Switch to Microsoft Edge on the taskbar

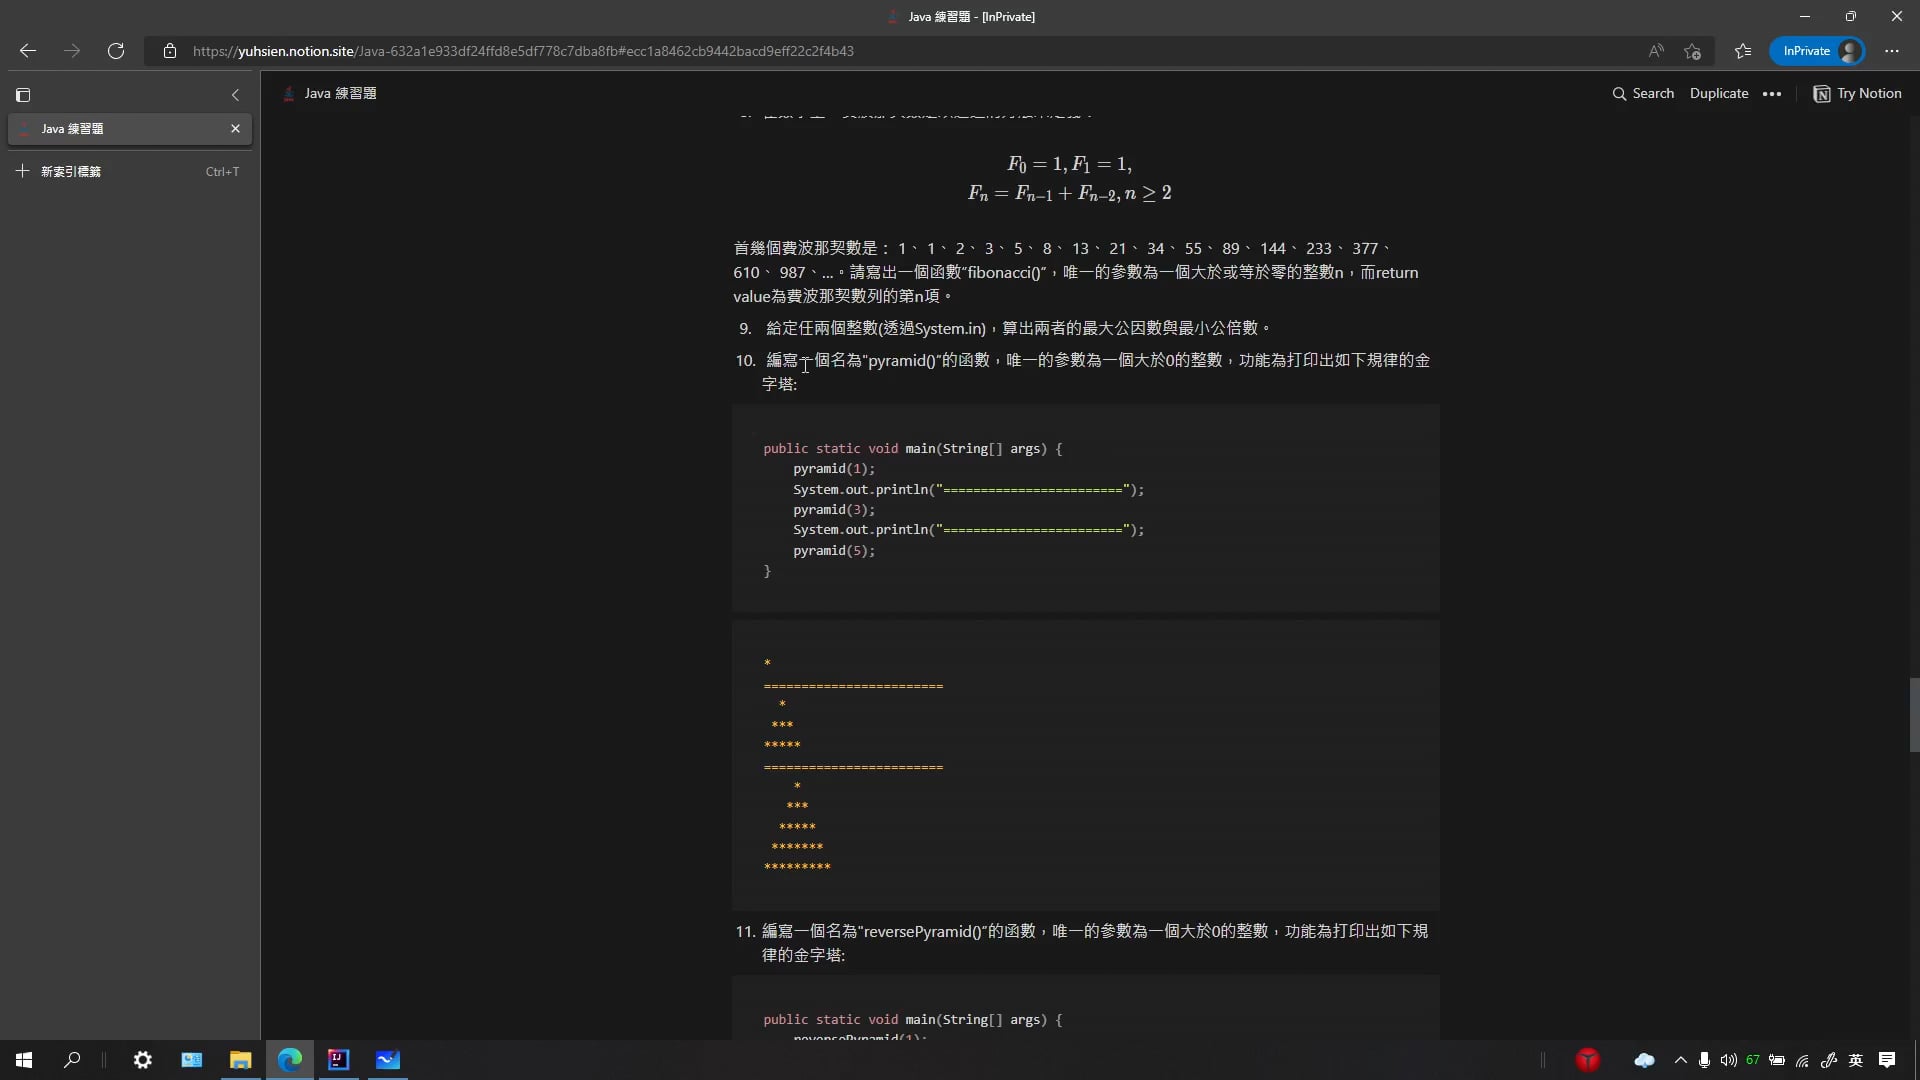(x=289, y=1060)
